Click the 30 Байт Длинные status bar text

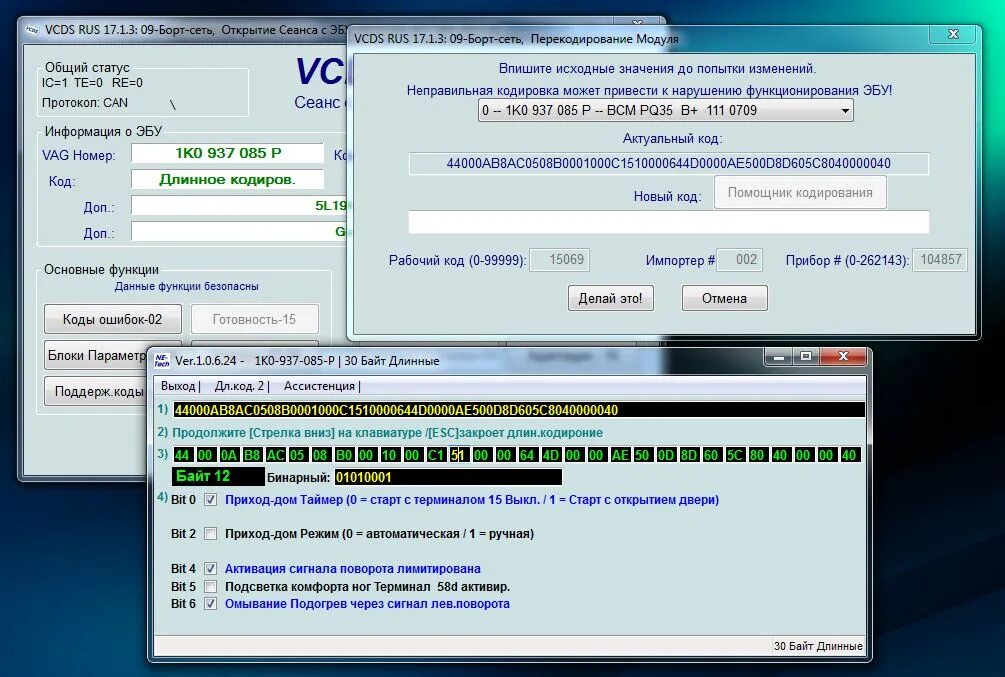[x=818, y=646]
